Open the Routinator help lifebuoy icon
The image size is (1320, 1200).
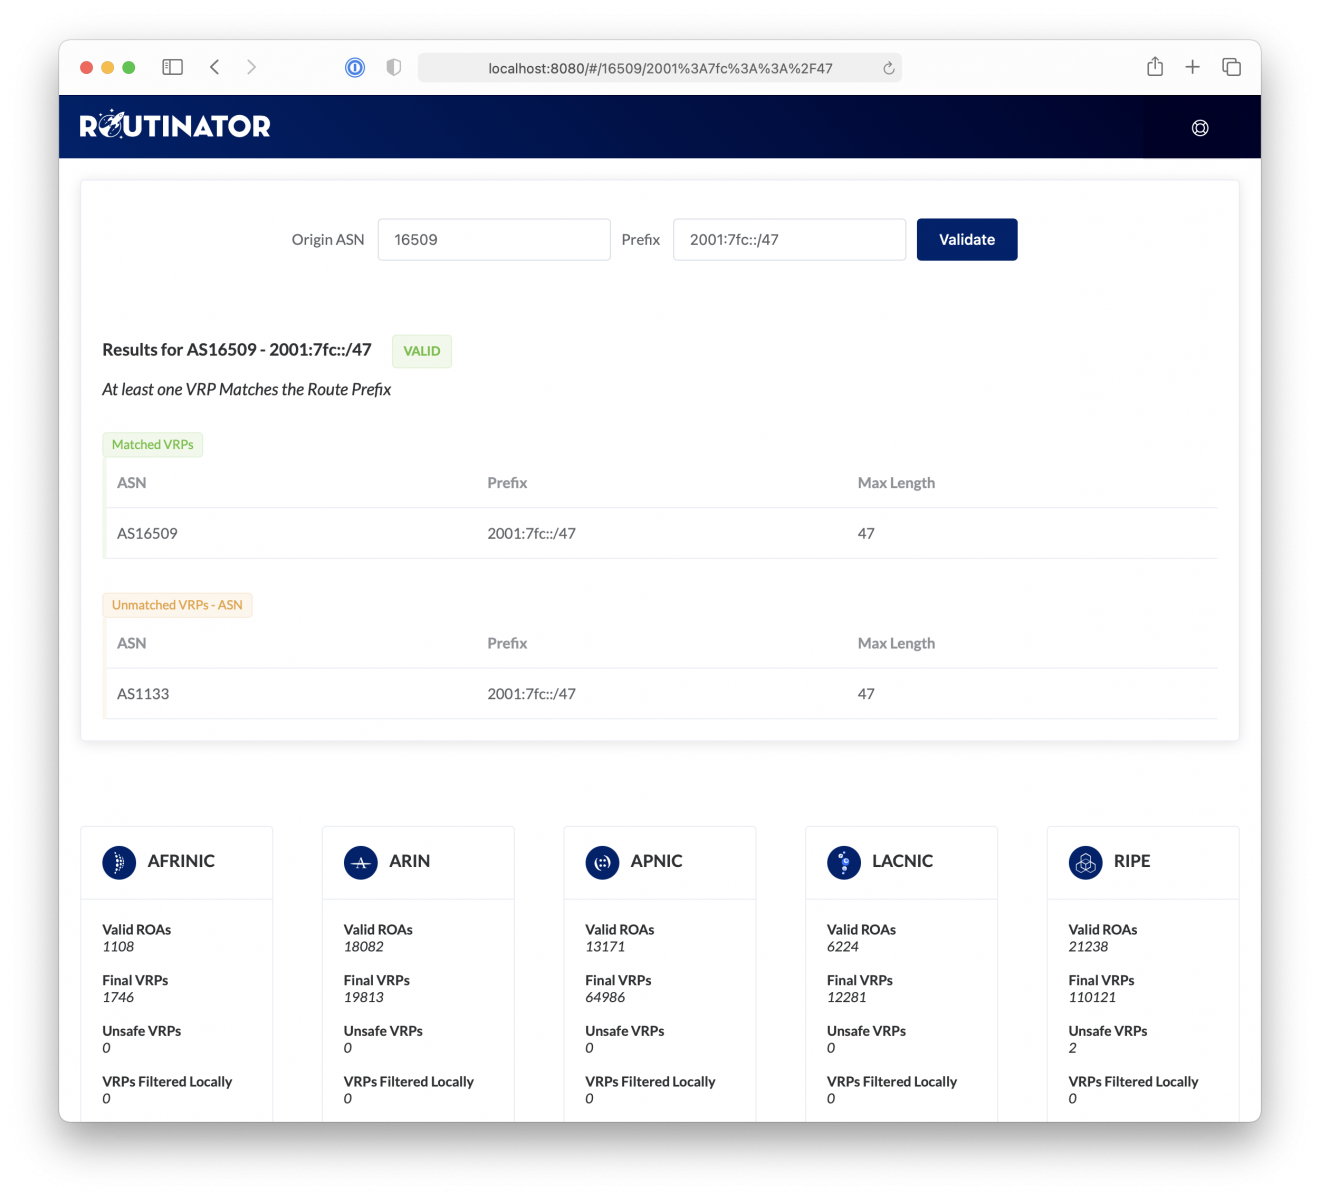[1199, 127]
